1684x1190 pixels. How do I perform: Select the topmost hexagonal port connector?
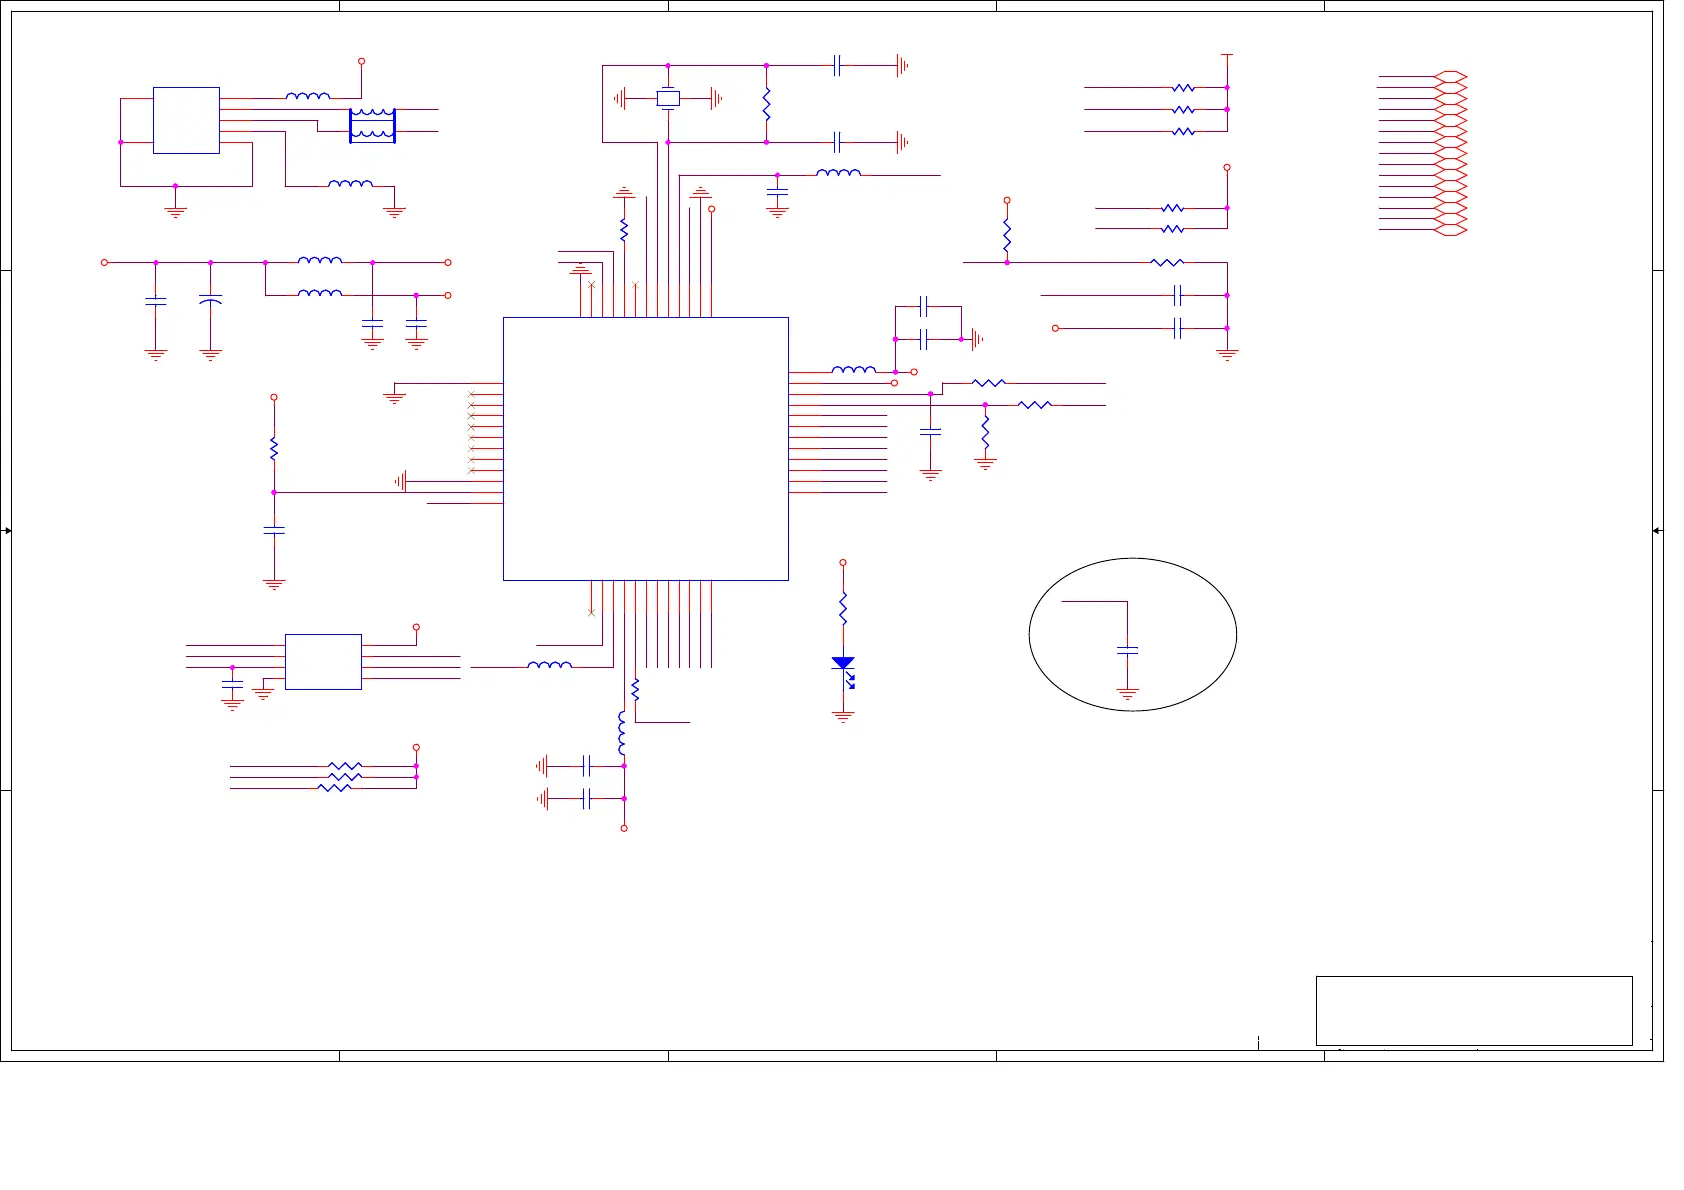click(x=1450, y=77)
